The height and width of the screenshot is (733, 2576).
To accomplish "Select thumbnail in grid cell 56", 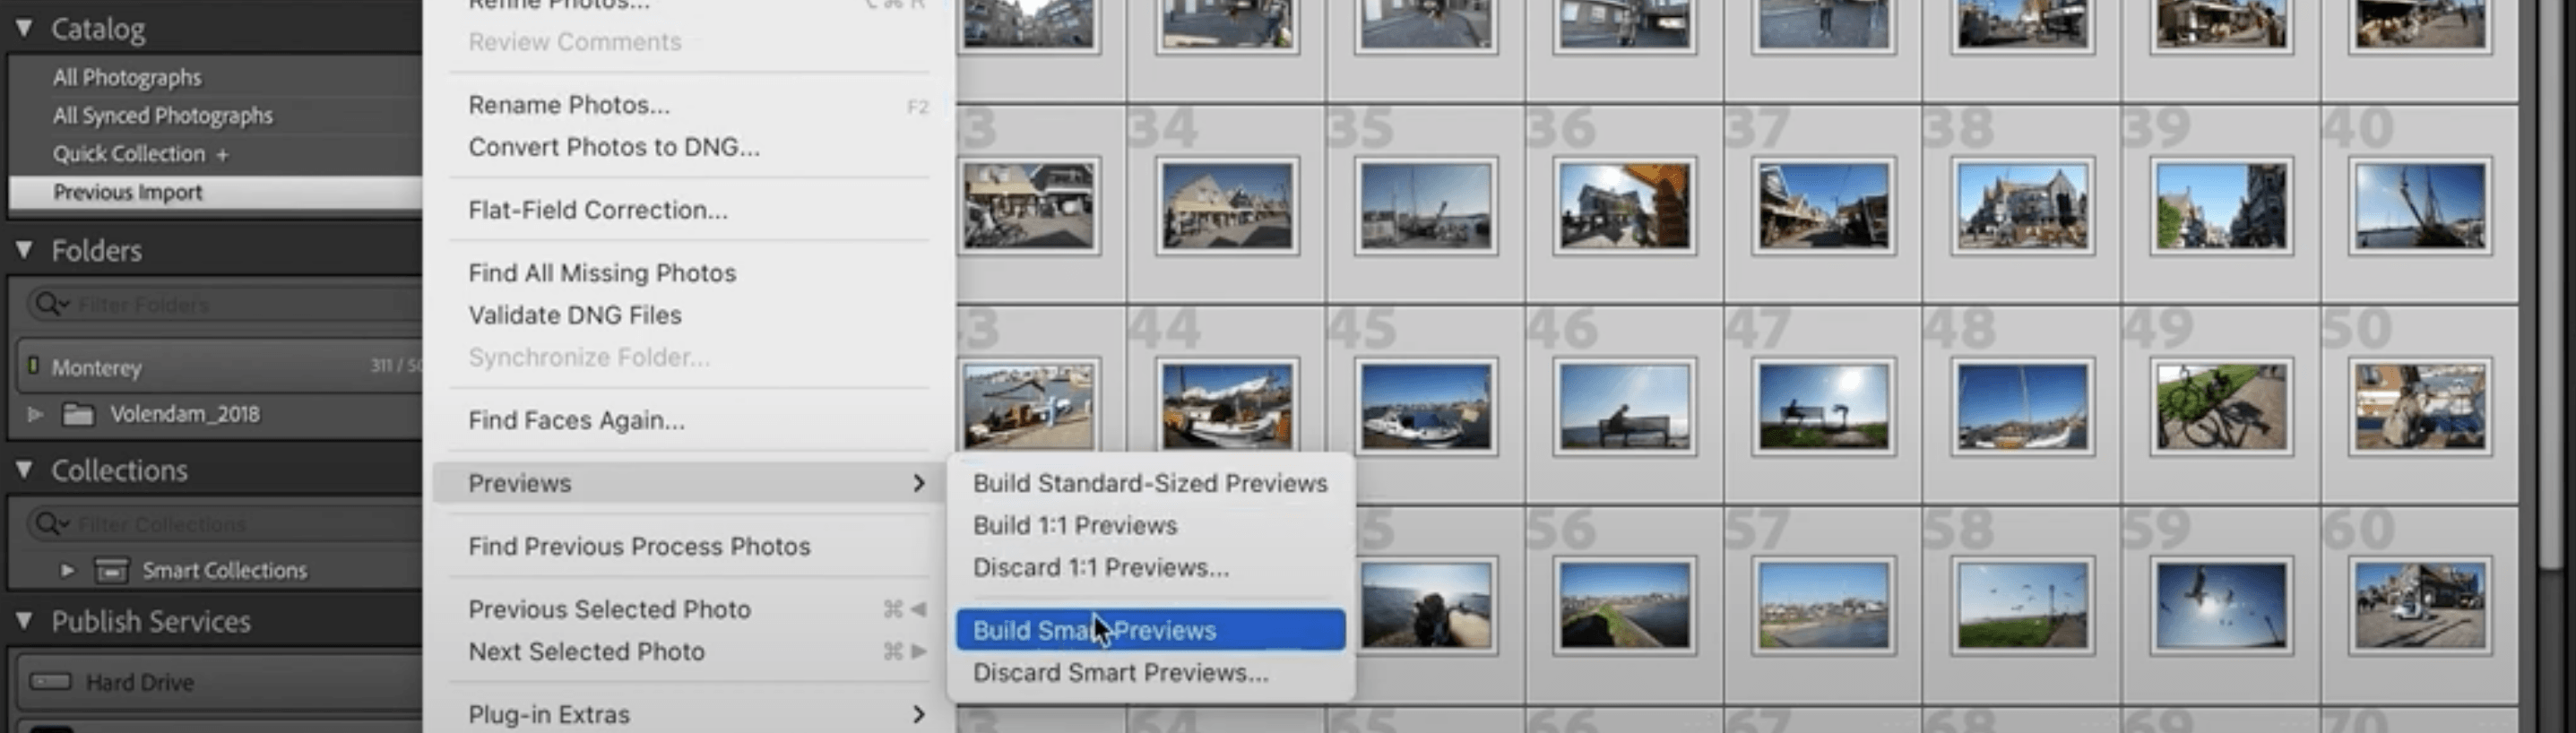I will click(x=1624, y=606).
